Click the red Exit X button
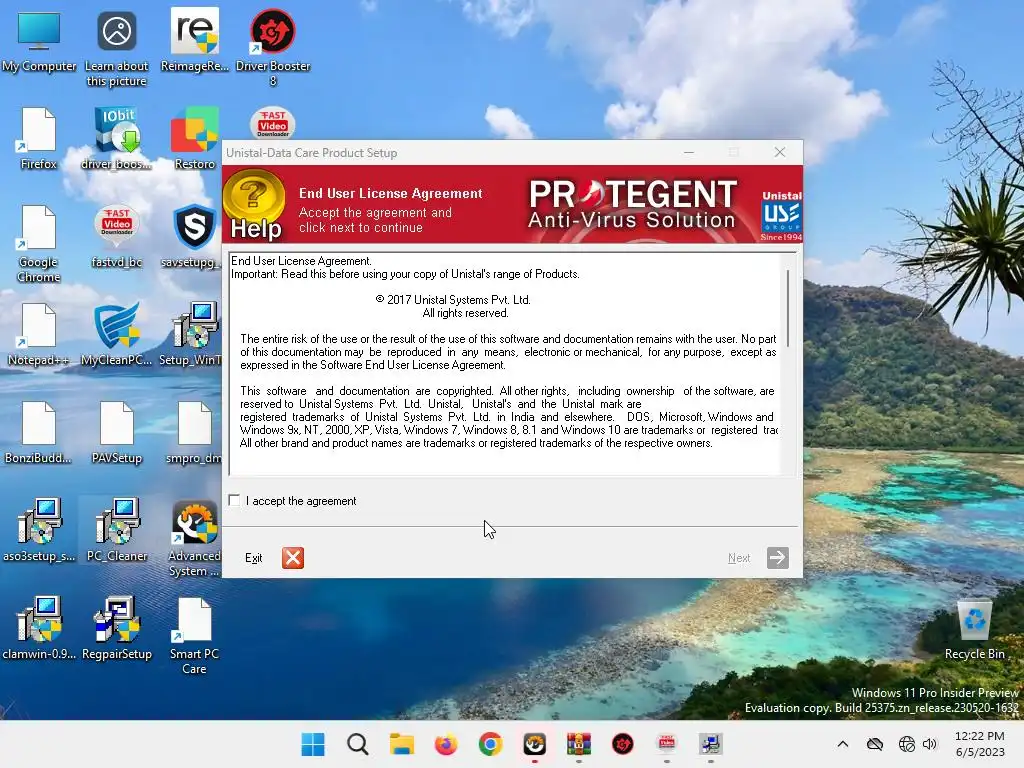This screenshot has width=1024, height=768. click(x=293, y=558)
